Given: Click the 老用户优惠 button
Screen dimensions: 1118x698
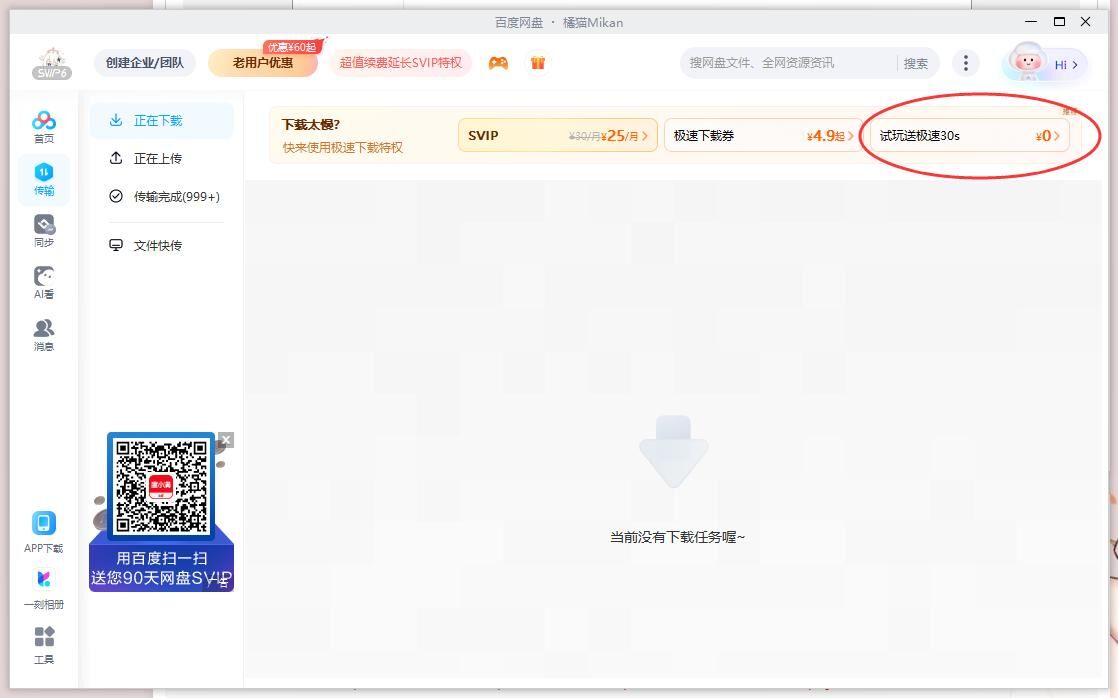Looking at the screenshot, I should 262,63.
